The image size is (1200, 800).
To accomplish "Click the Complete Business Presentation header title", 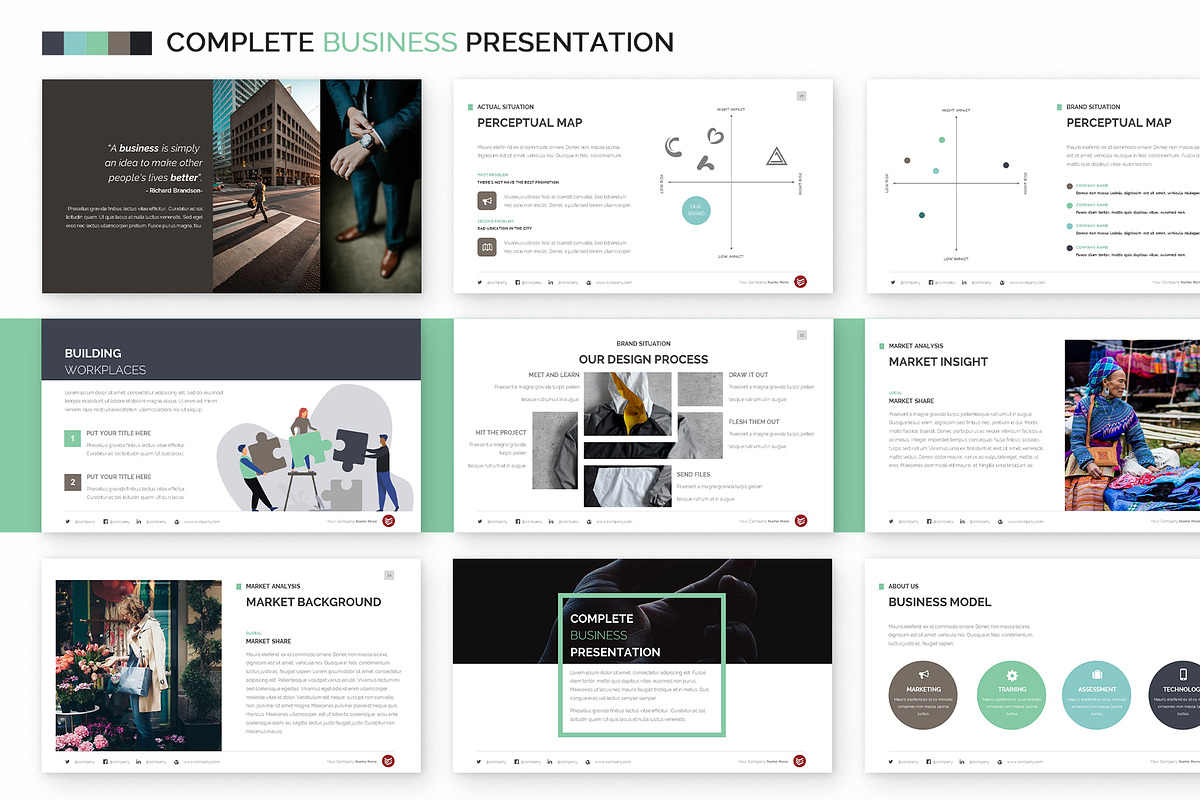I will (420, 43).
